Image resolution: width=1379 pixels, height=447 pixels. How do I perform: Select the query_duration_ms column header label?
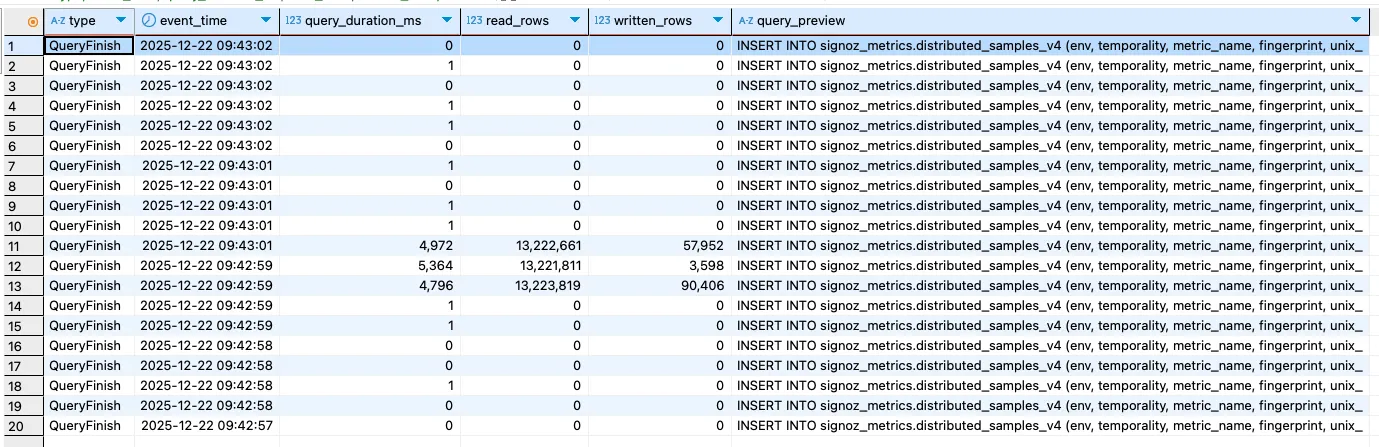pyautogui.click(x=363, y=20)
